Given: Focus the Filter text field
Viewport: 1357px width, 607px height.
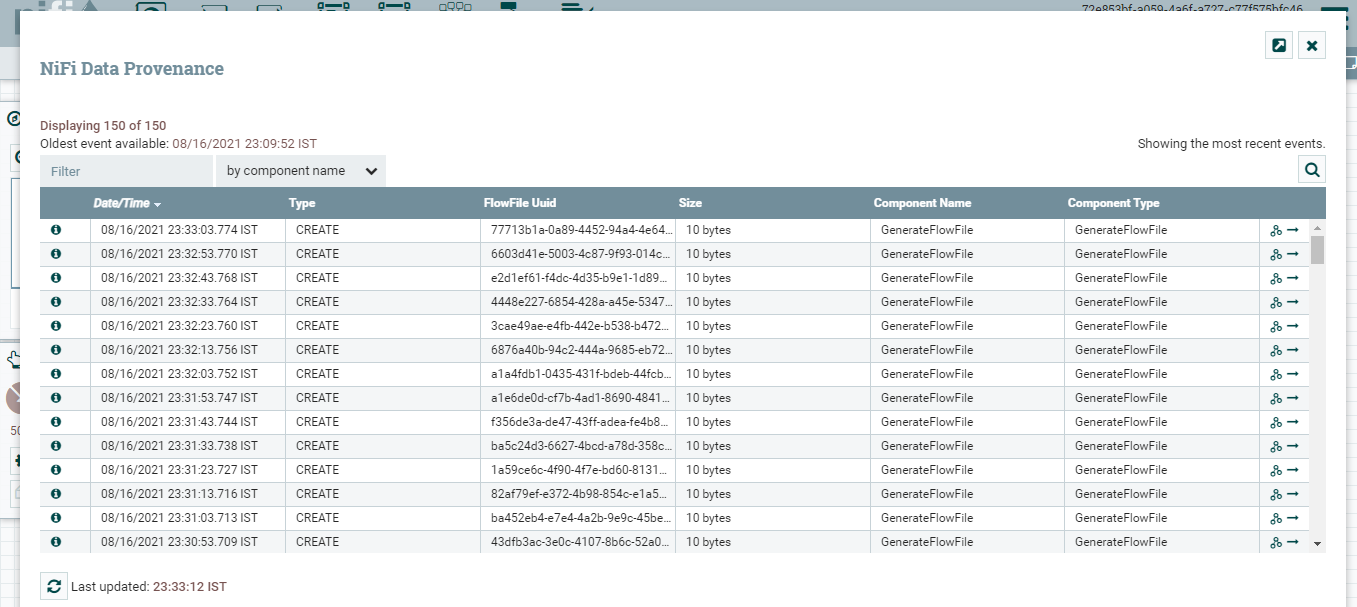Looking at the screenshot, I should tap(126, 171).
